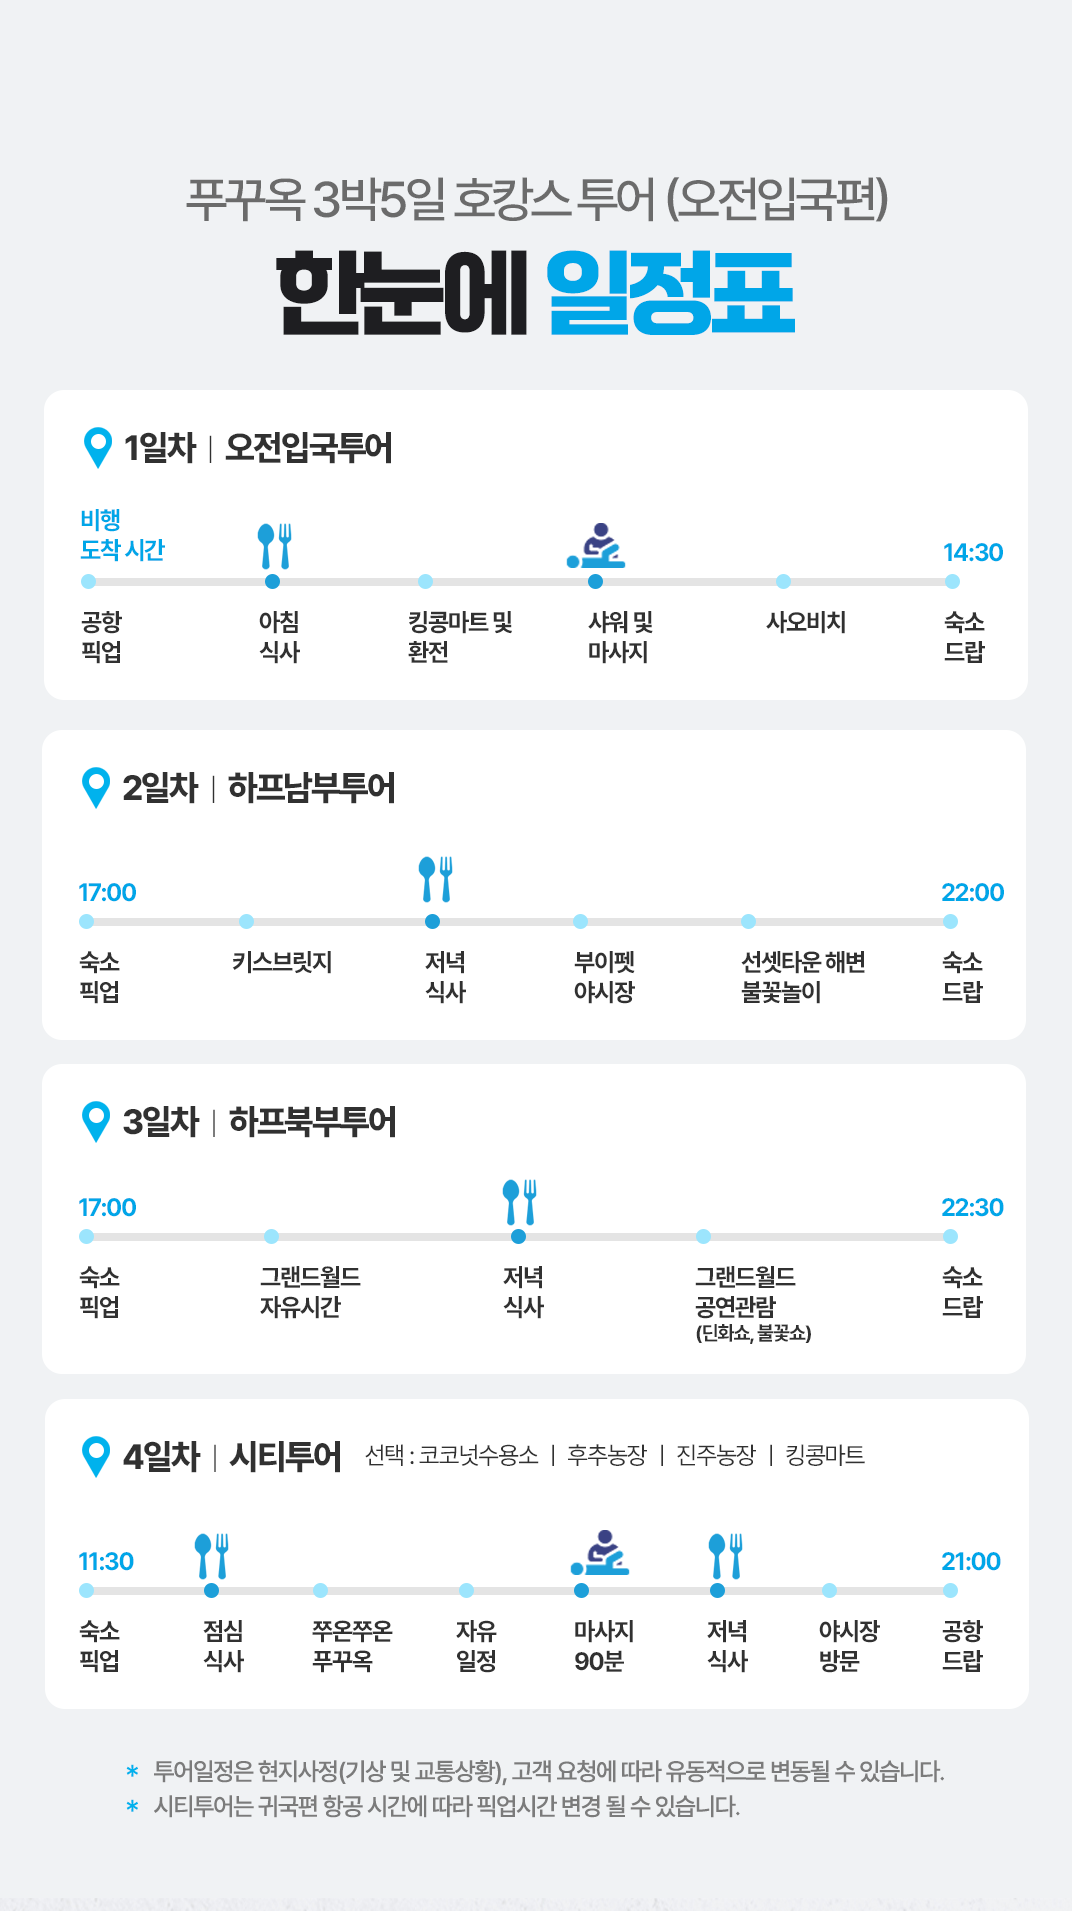Screen dimensions: 1072x1911
Task: Click the timeline dot above 키스브릿지
Action: click(246, 921)
